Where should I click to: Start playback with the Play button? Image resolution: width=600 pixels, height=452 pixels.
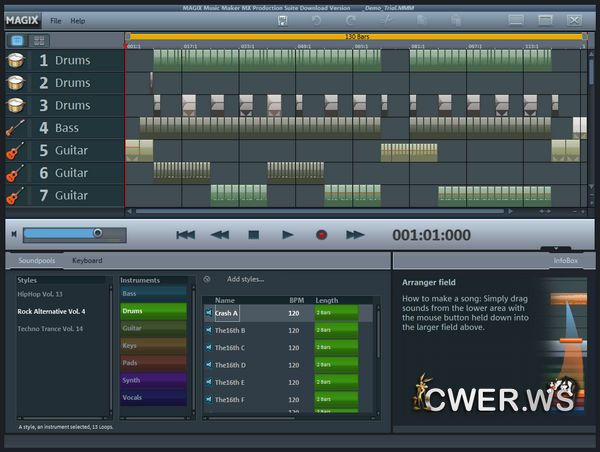(x=288, y=235)
